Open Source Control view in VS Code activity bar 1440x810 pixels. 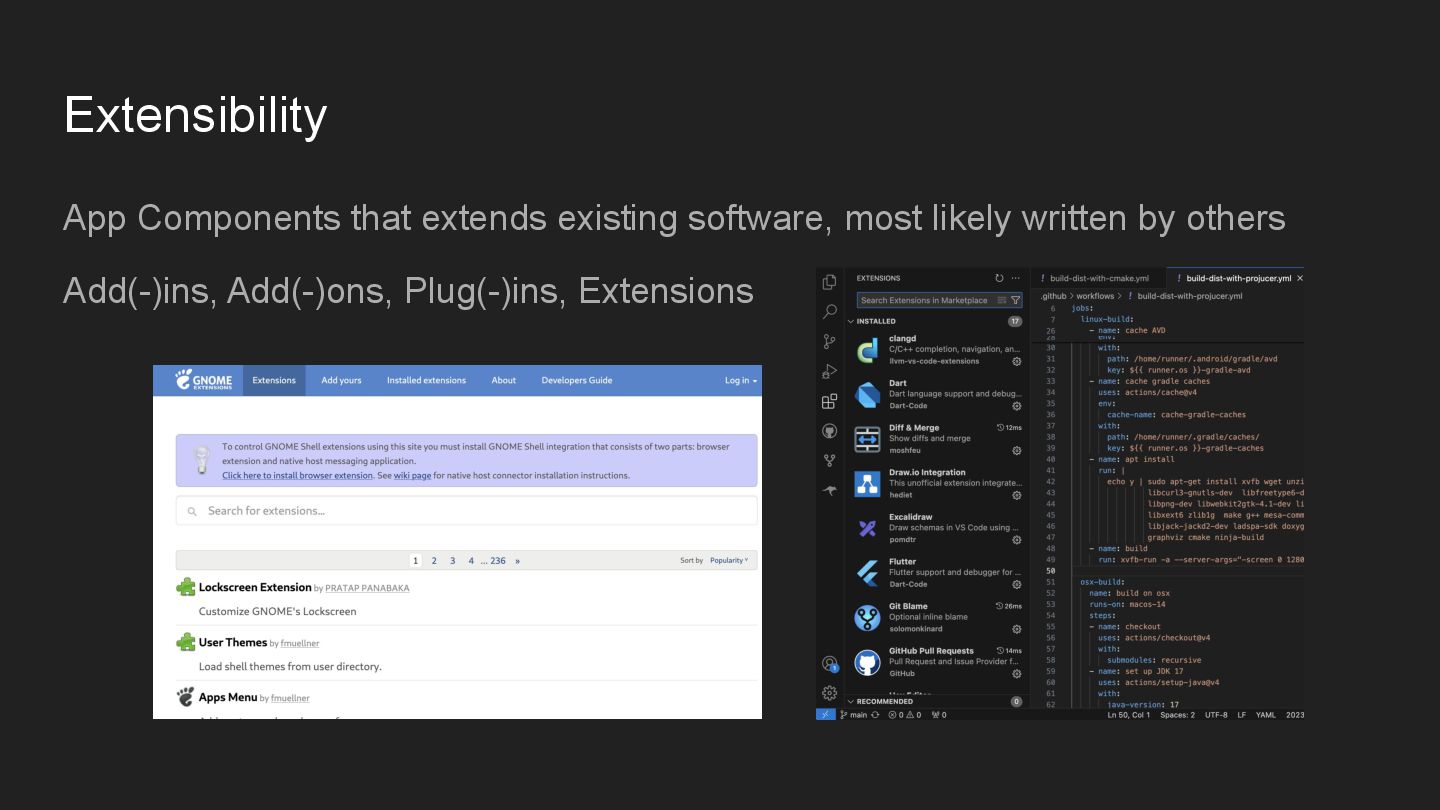point(829,342)
